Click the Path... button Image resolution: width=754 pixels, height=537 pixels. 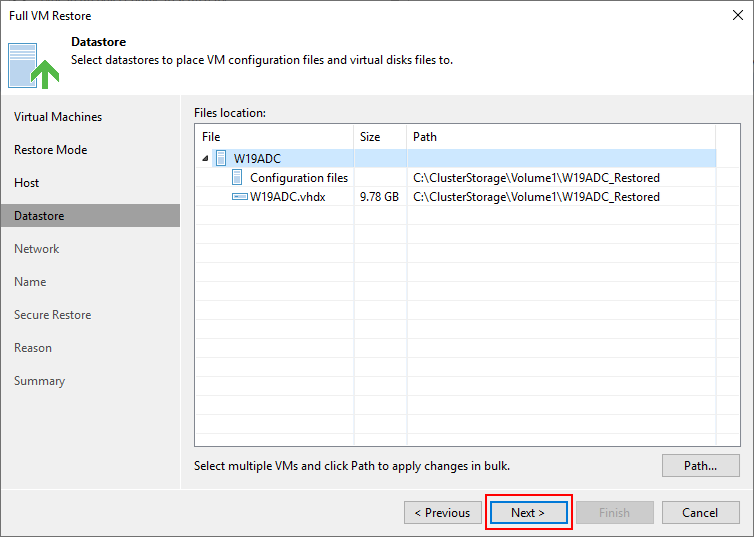(x=701, y=465)
